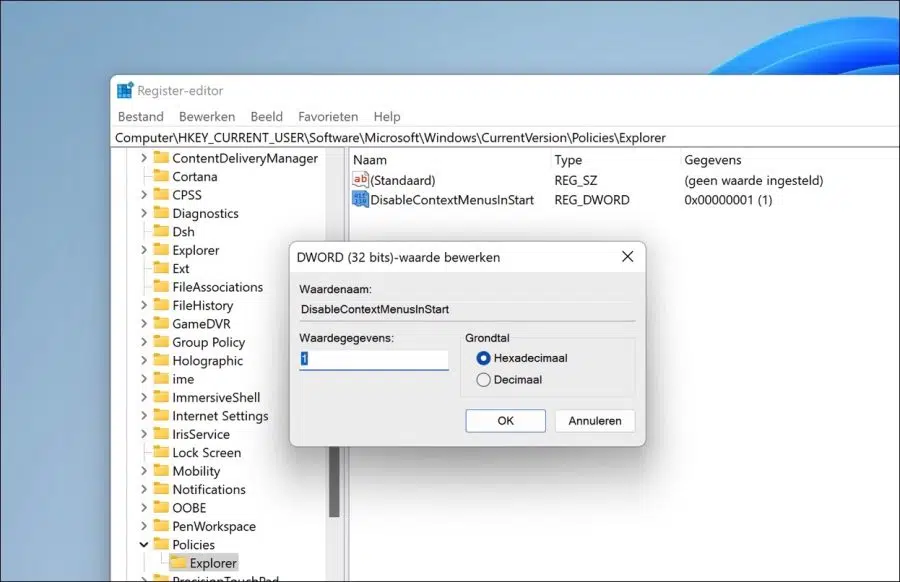Expand the CPSS key
Image resolution: width=900 pixels, height=582 pixels.
143,195
